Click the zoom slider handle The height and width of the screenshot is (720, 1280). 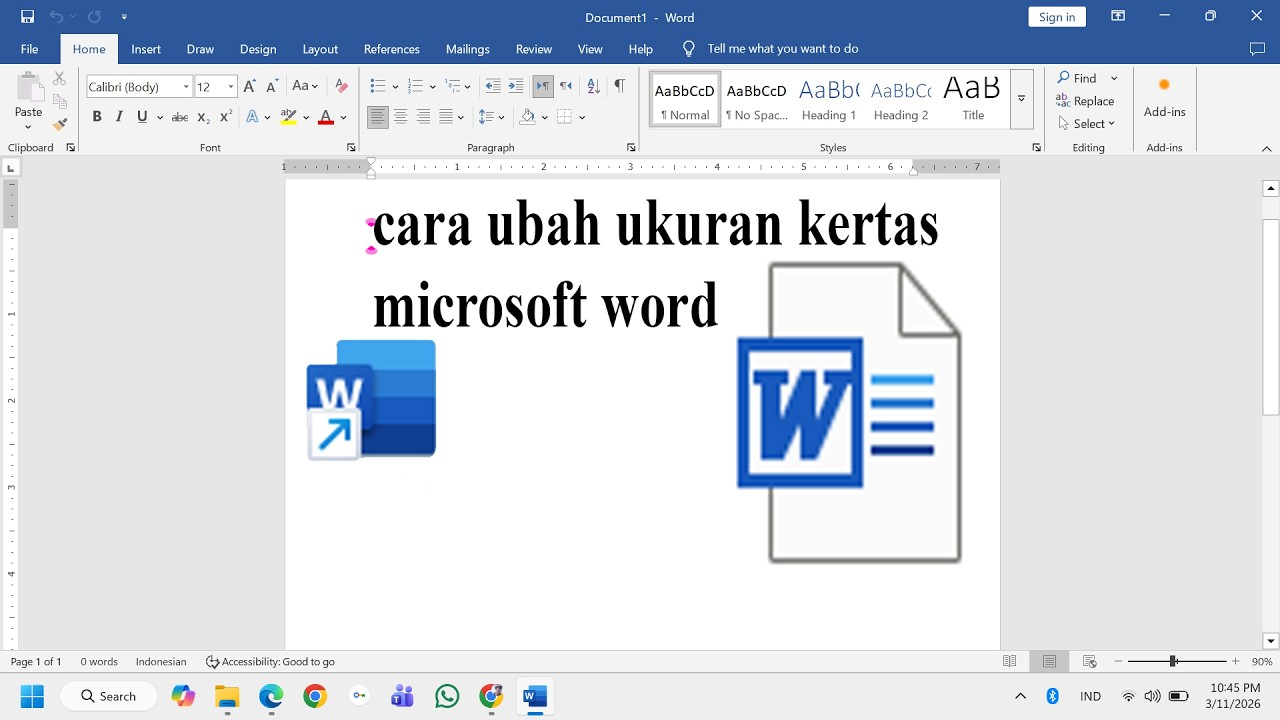point(1173,661)
